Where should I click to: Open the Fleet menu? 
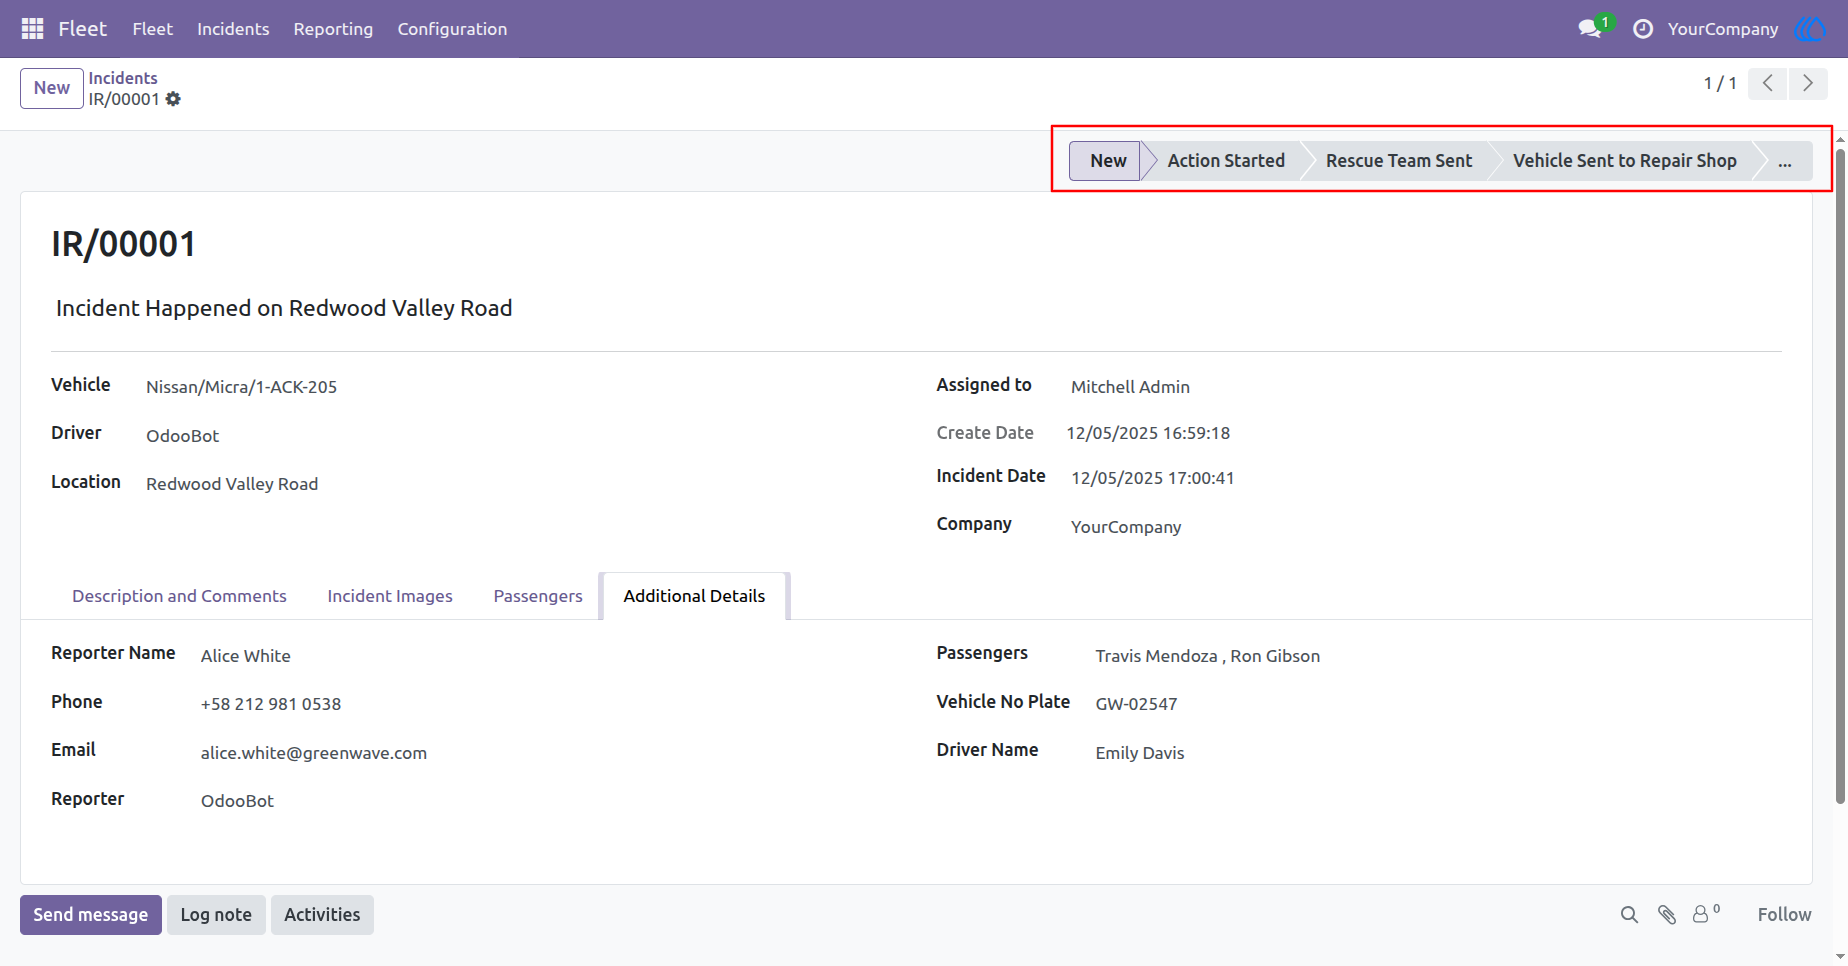[152, 29]
